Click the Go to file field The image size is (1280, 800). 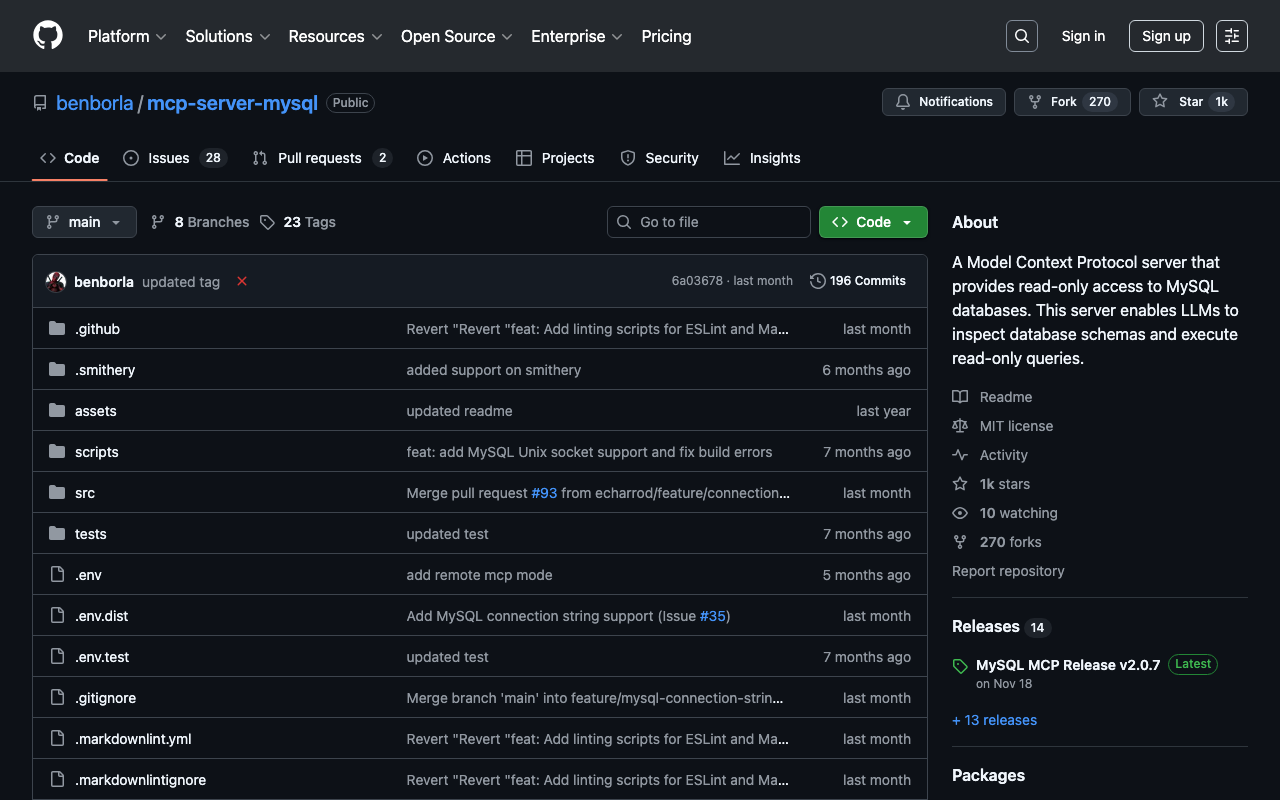pos(709,222)
